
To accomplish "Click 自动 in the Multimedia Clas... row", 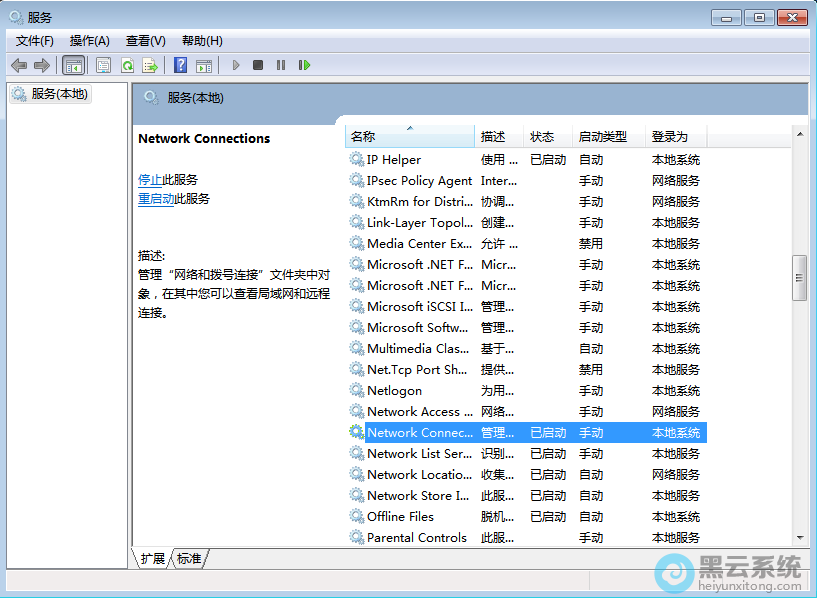I will point(591,348).
